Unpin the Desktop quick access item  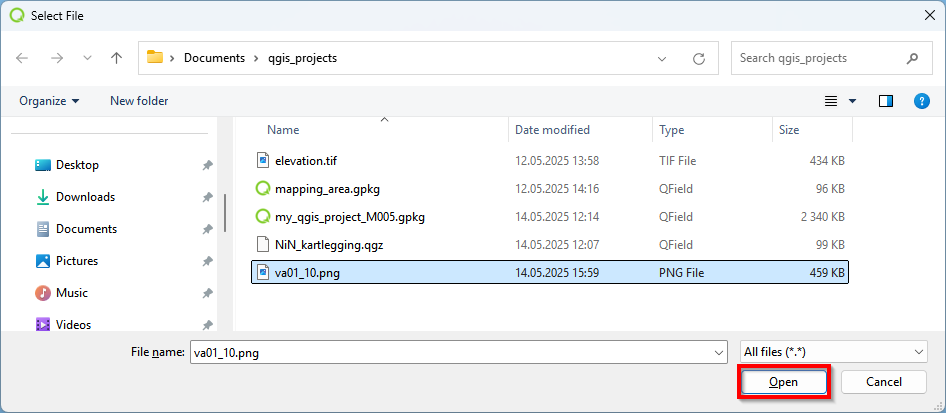pos(207,165)
